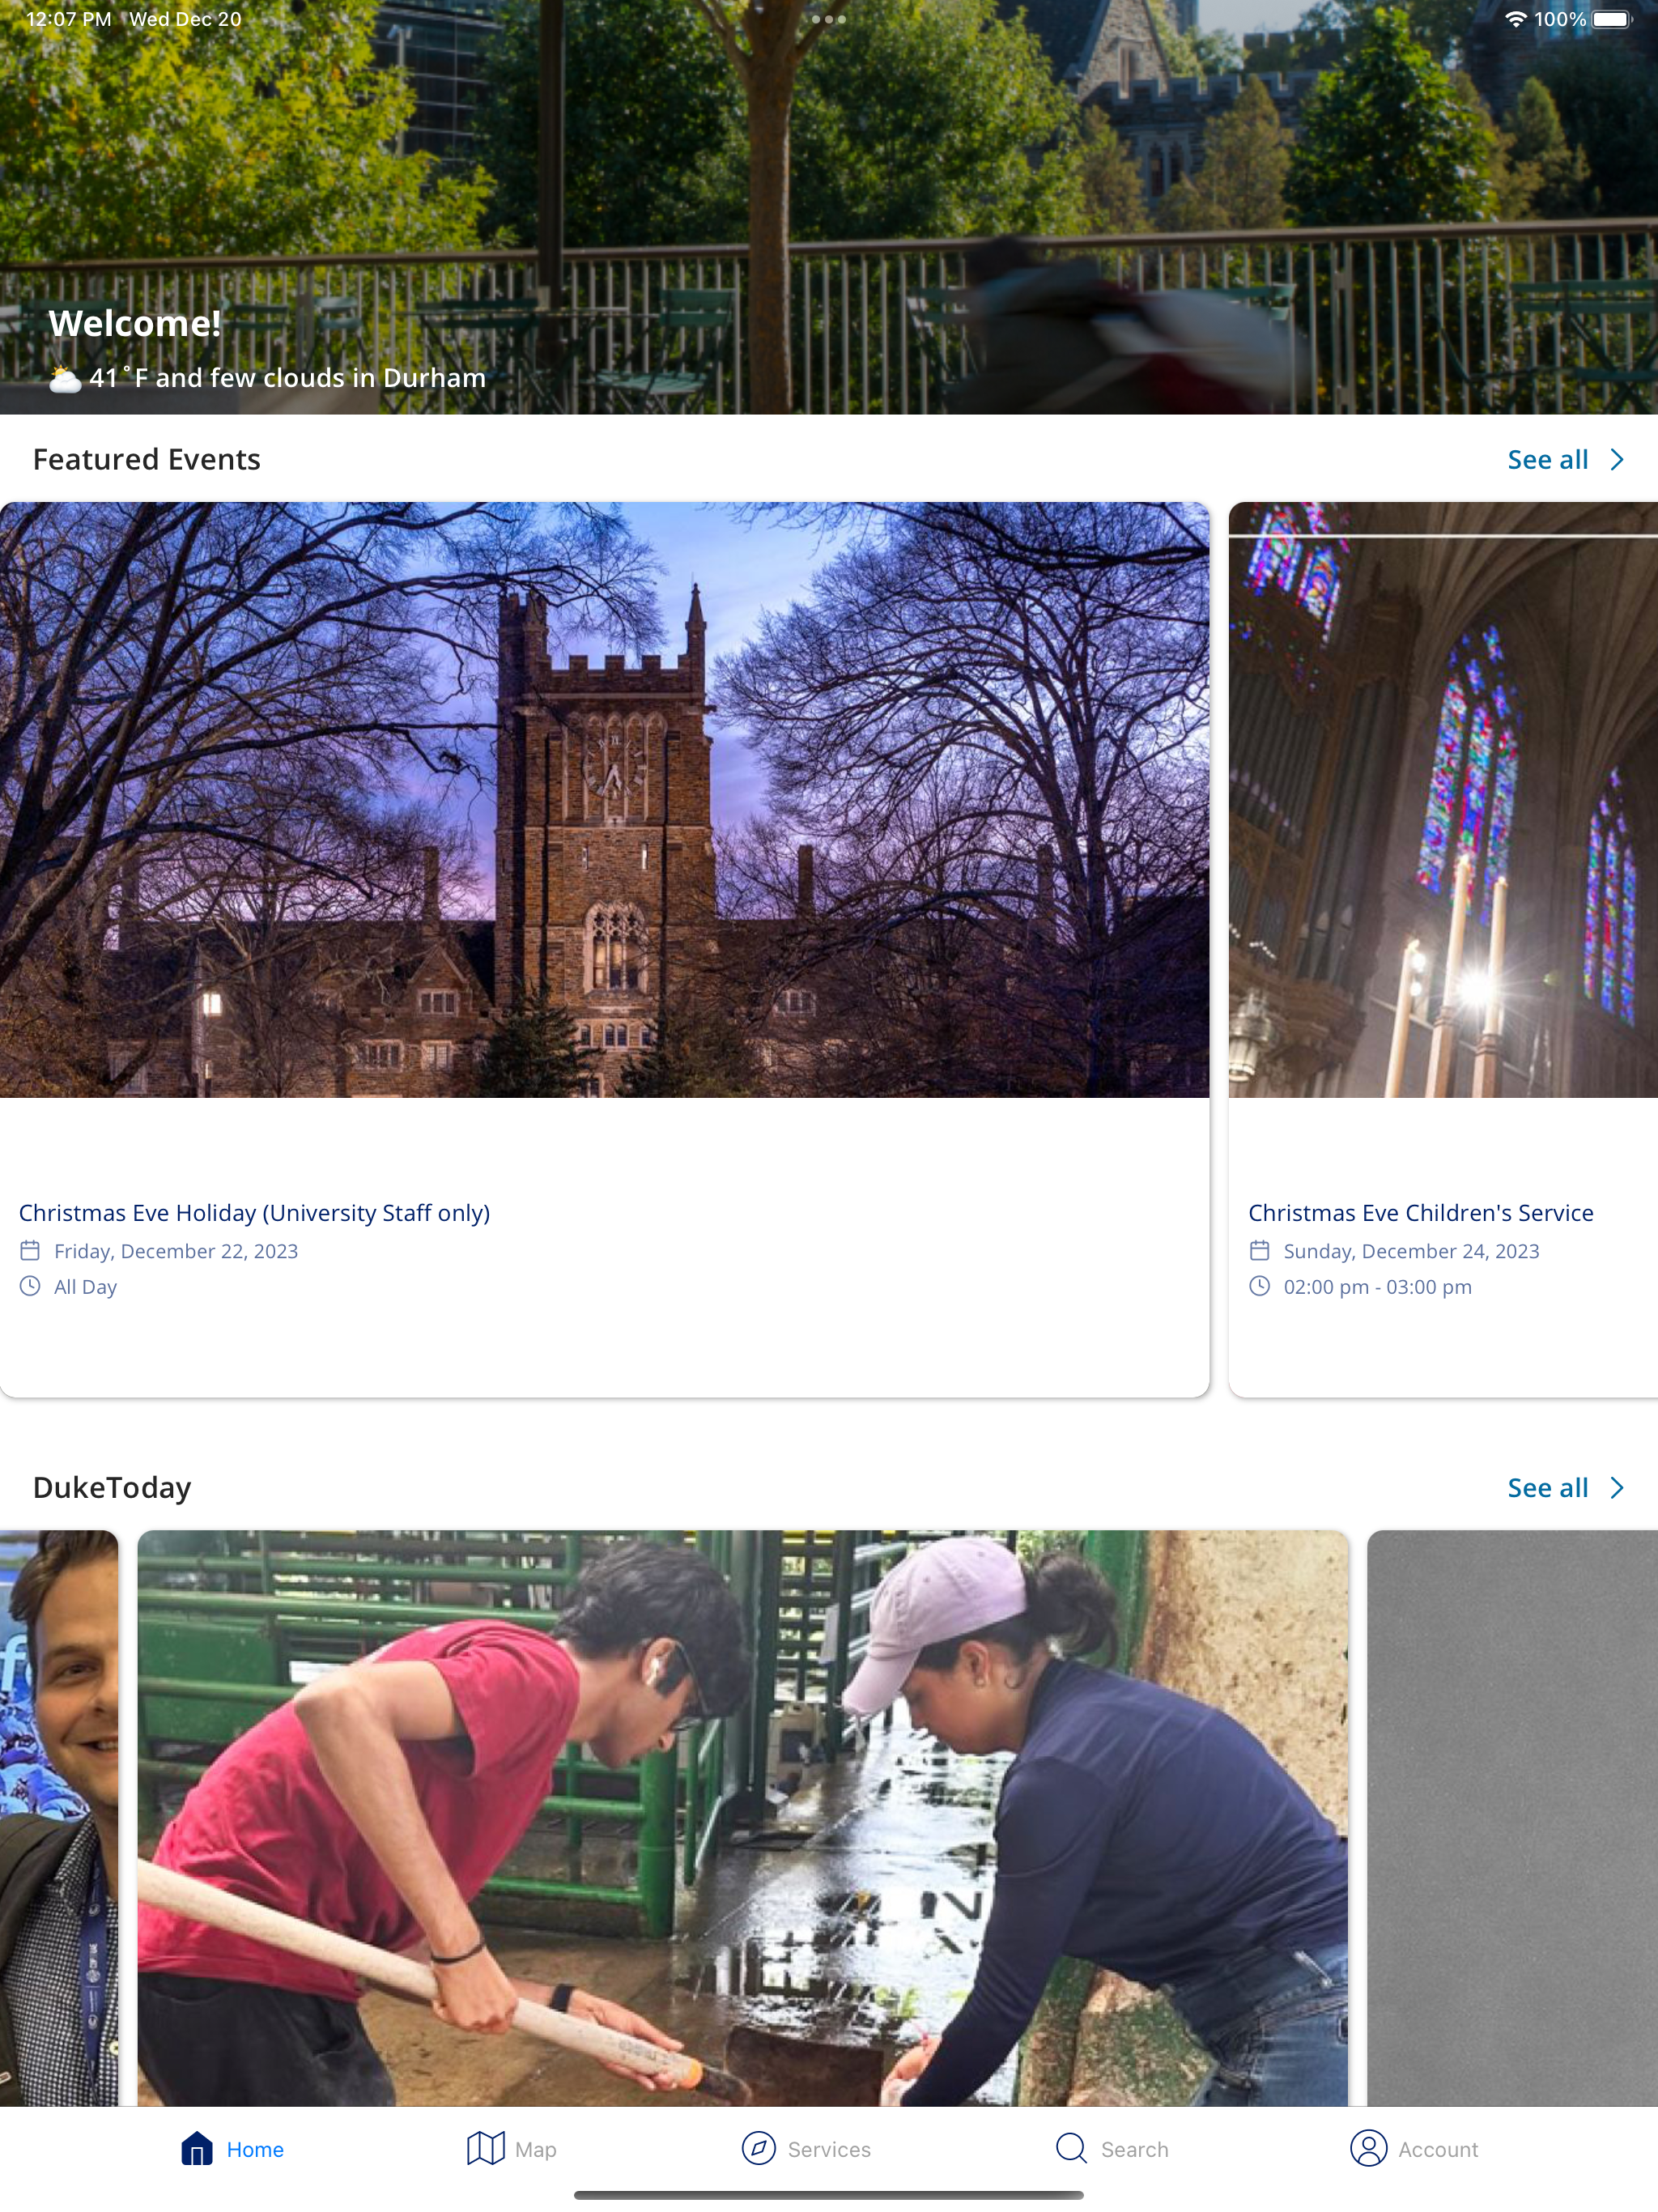Click See all for DukeToday

(1547, 1488)
